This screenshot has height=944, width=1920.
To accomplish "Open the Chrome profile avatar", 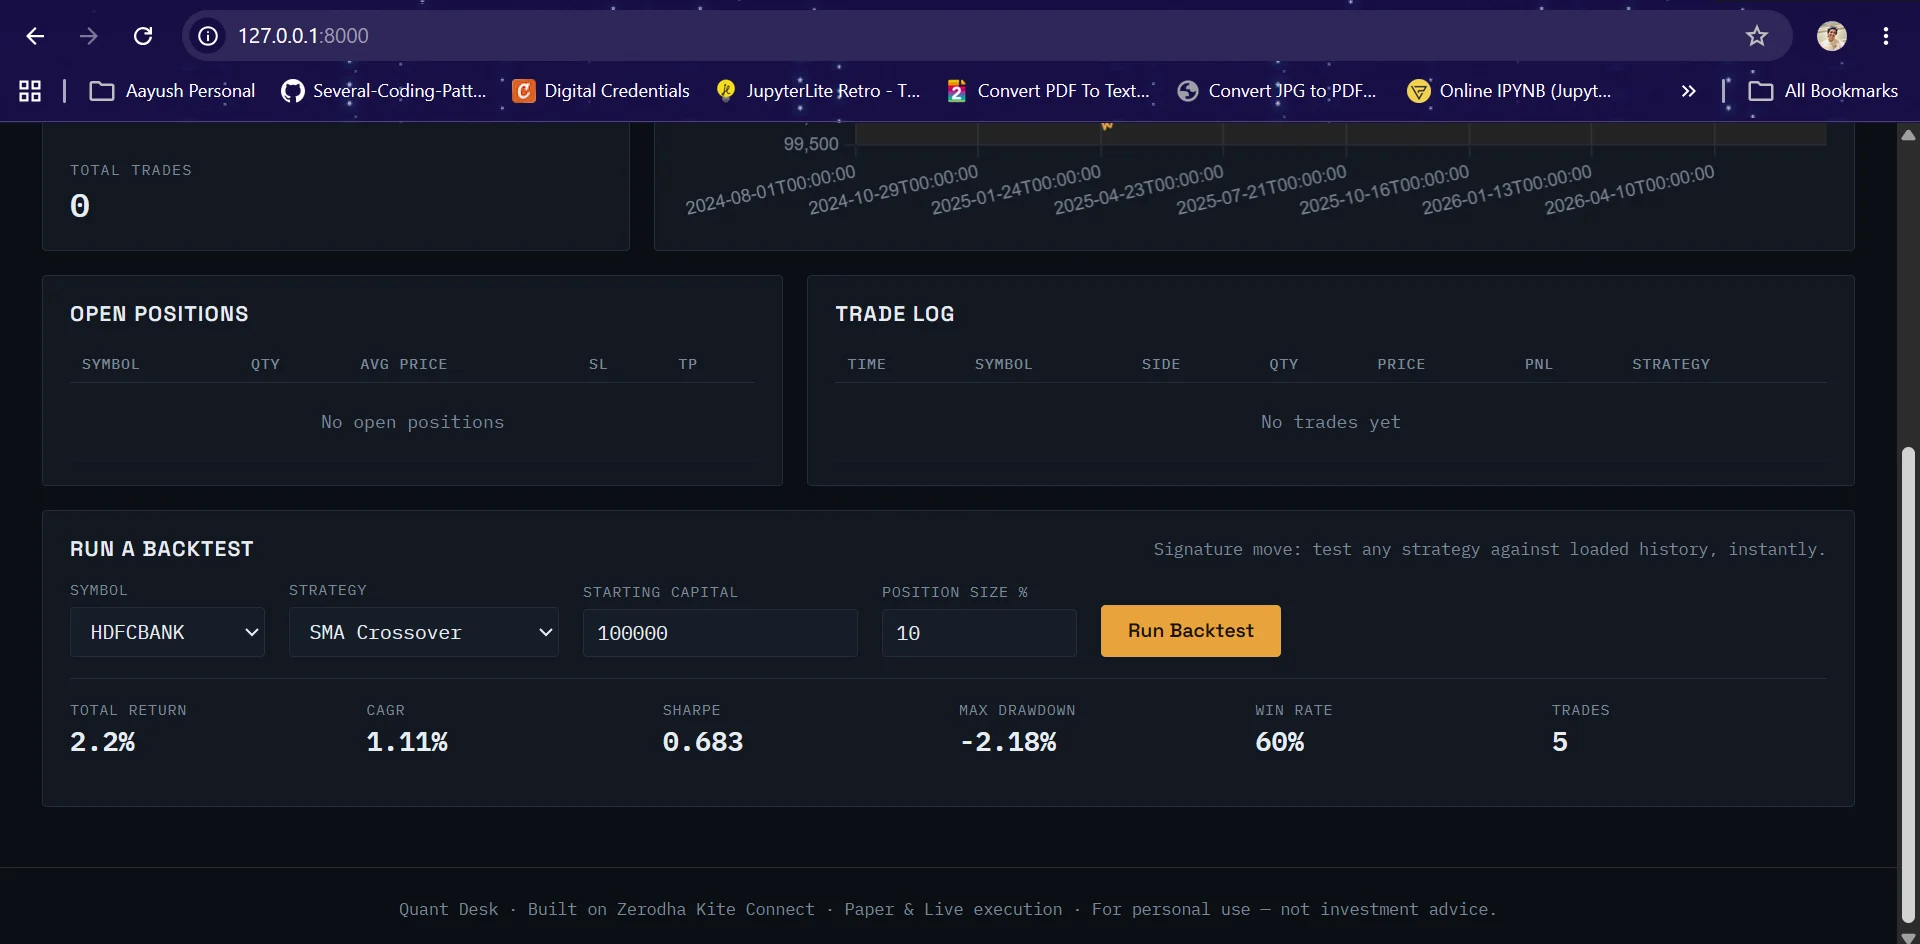I will [x=1832, y=36].
